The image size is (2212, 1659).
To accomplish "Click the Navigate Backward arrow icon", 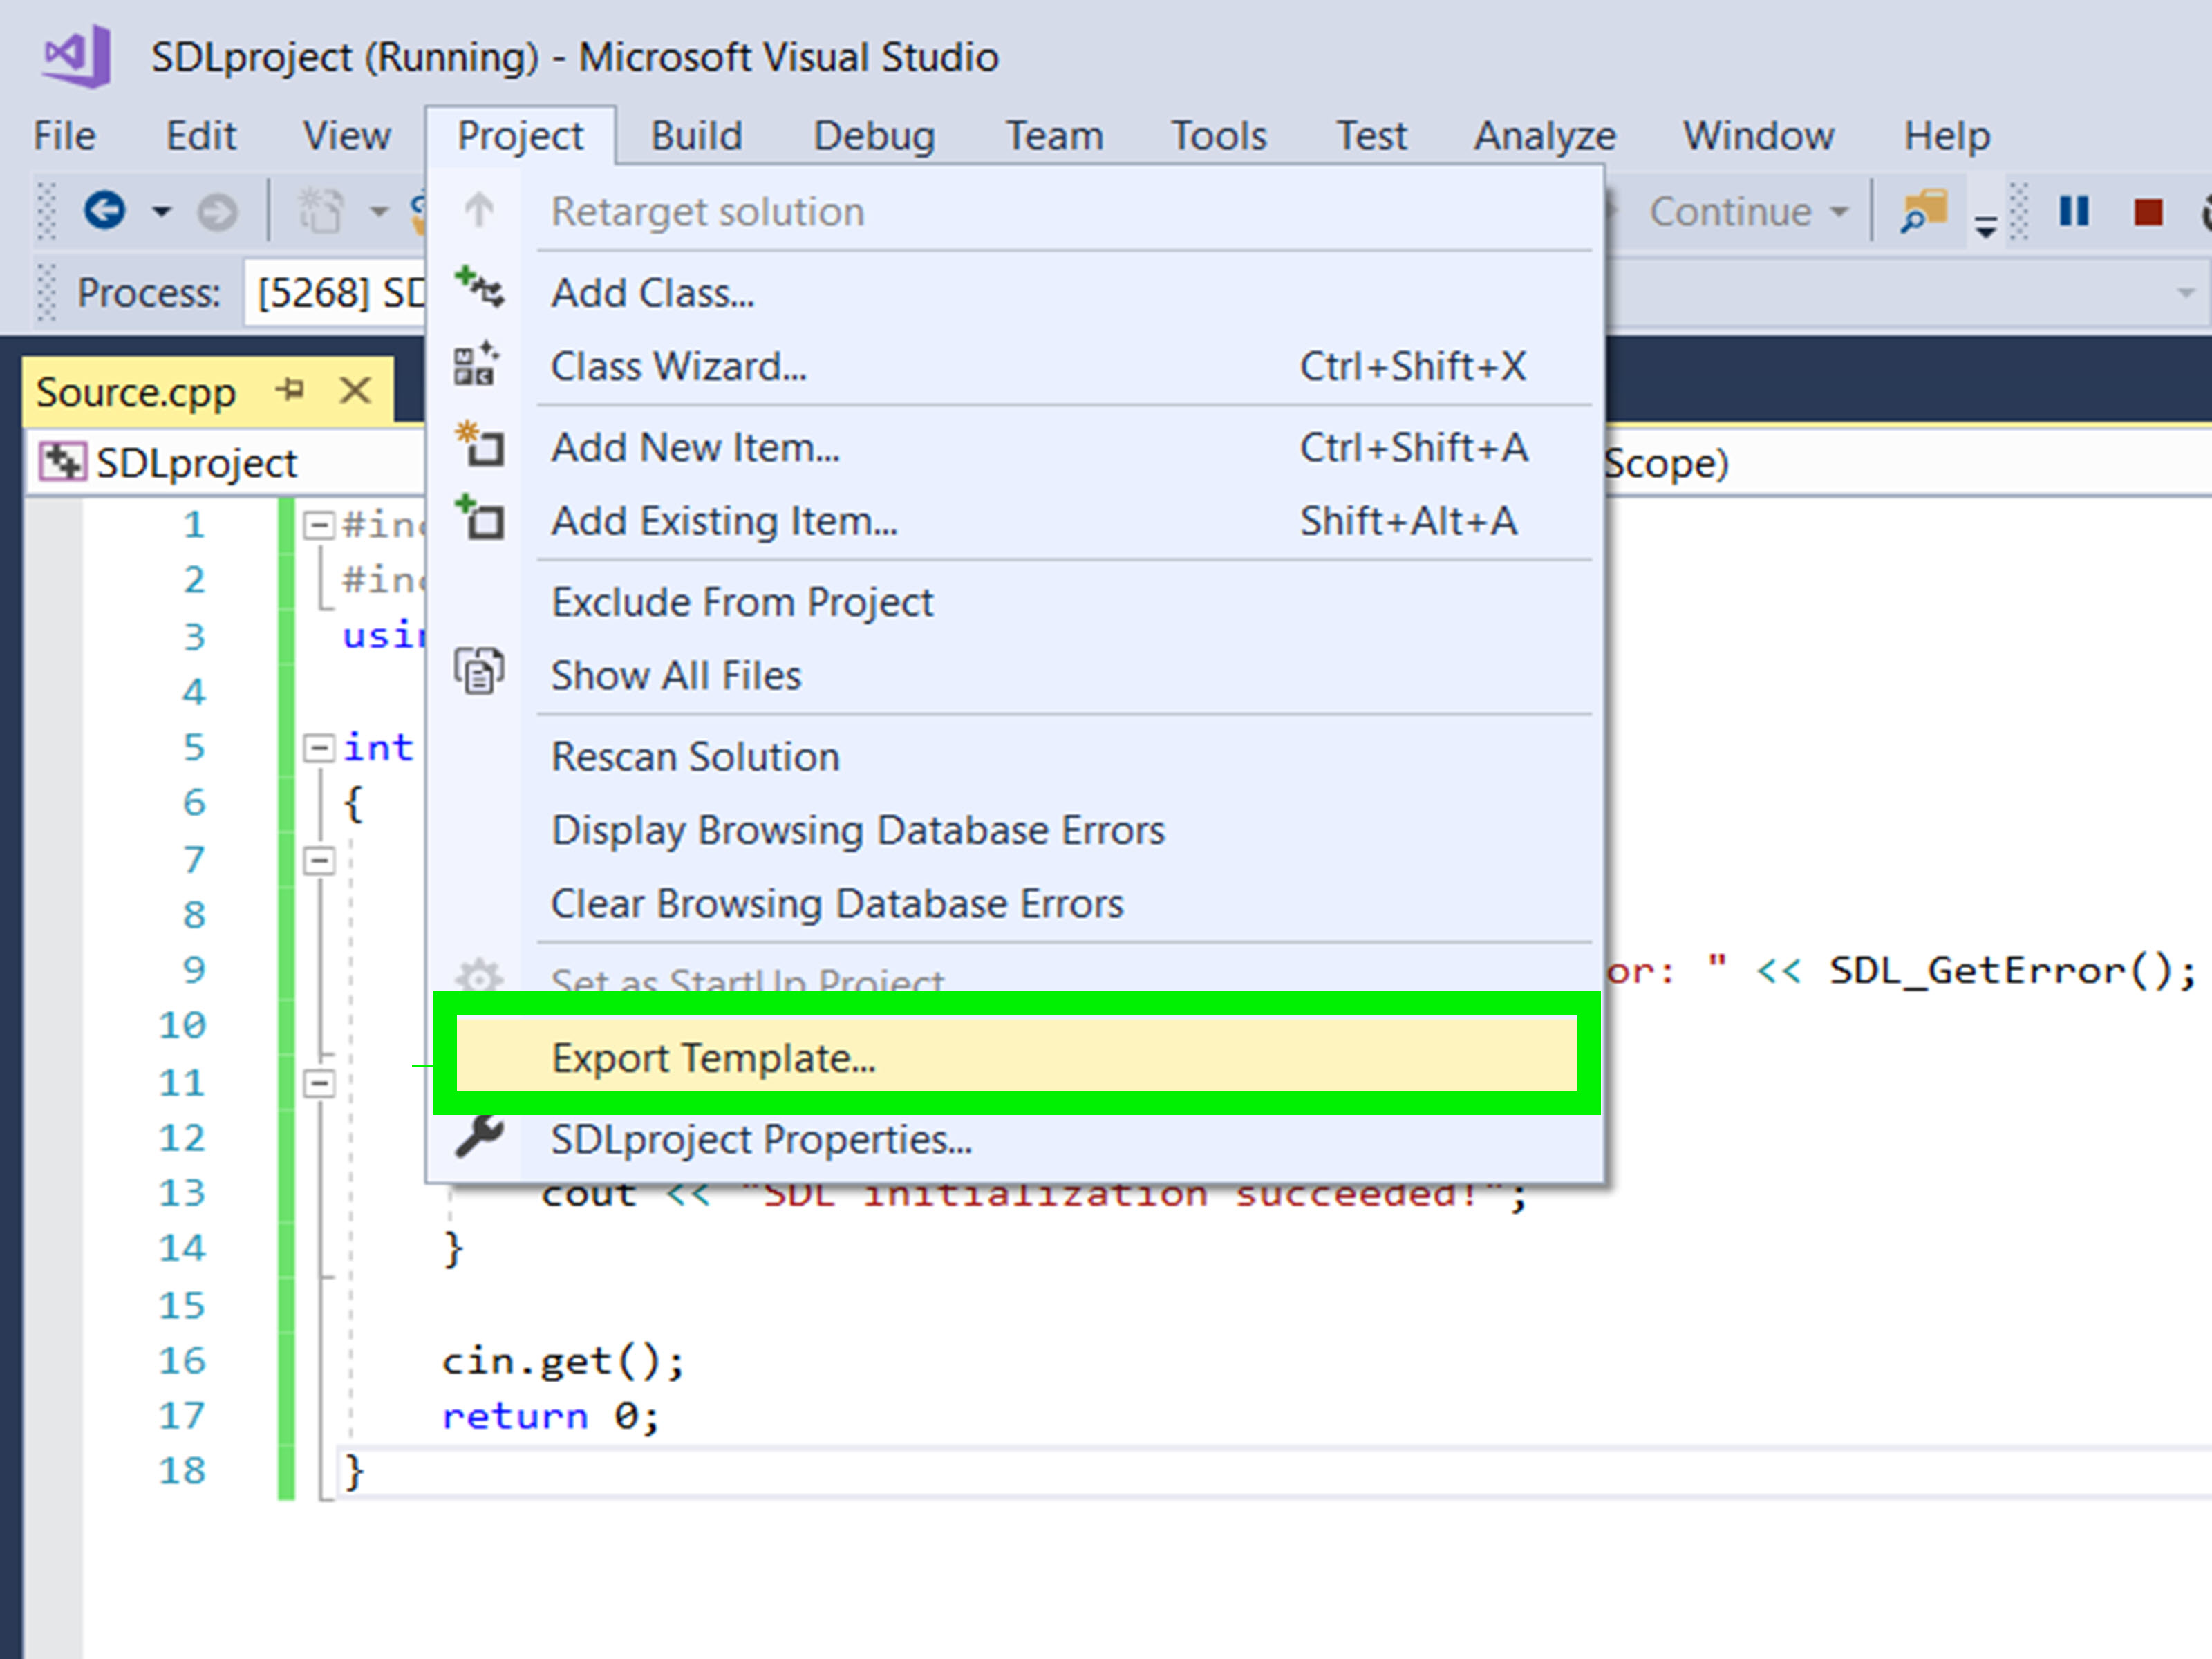I will pos(105,211).
